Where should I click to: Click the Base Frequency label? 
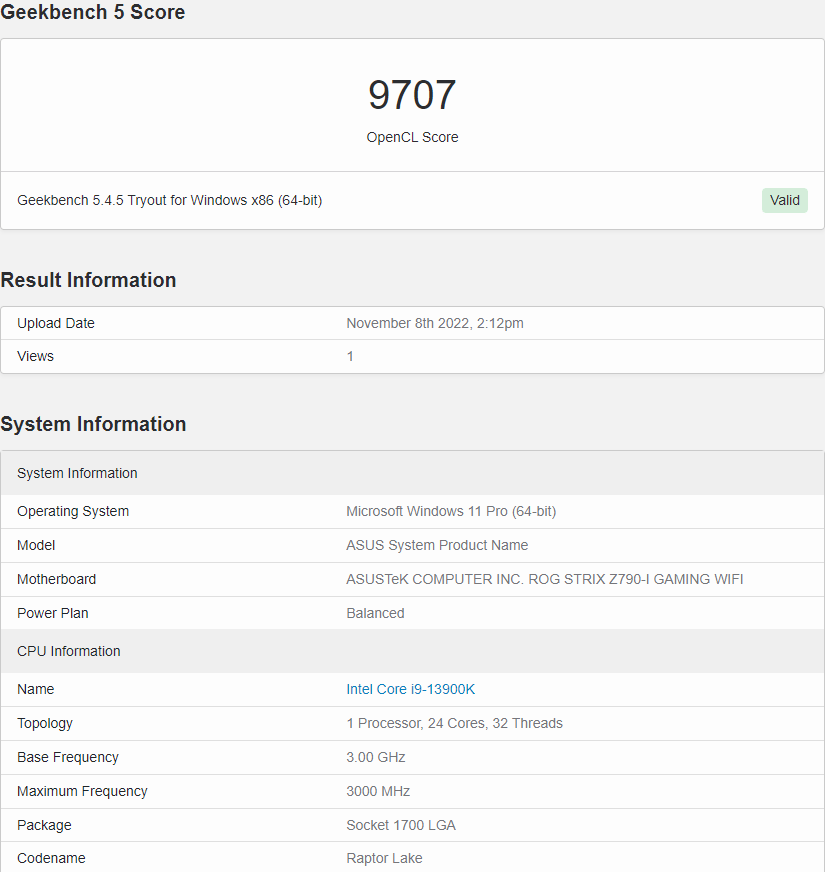(68, 757)
